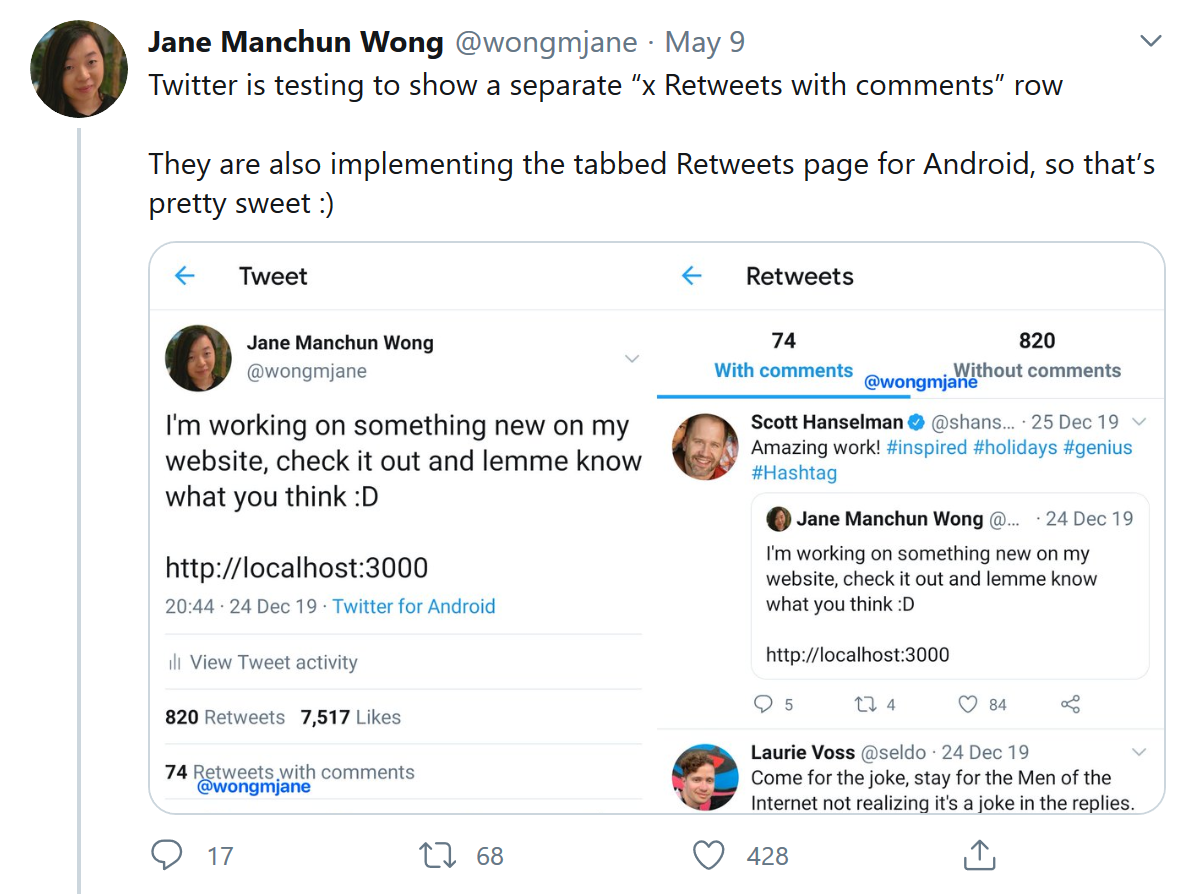This screenshot has width=1196, height=894.
Task: Retweet Scott Hanselman's quote tweet
Action: [x=865, y=704]
